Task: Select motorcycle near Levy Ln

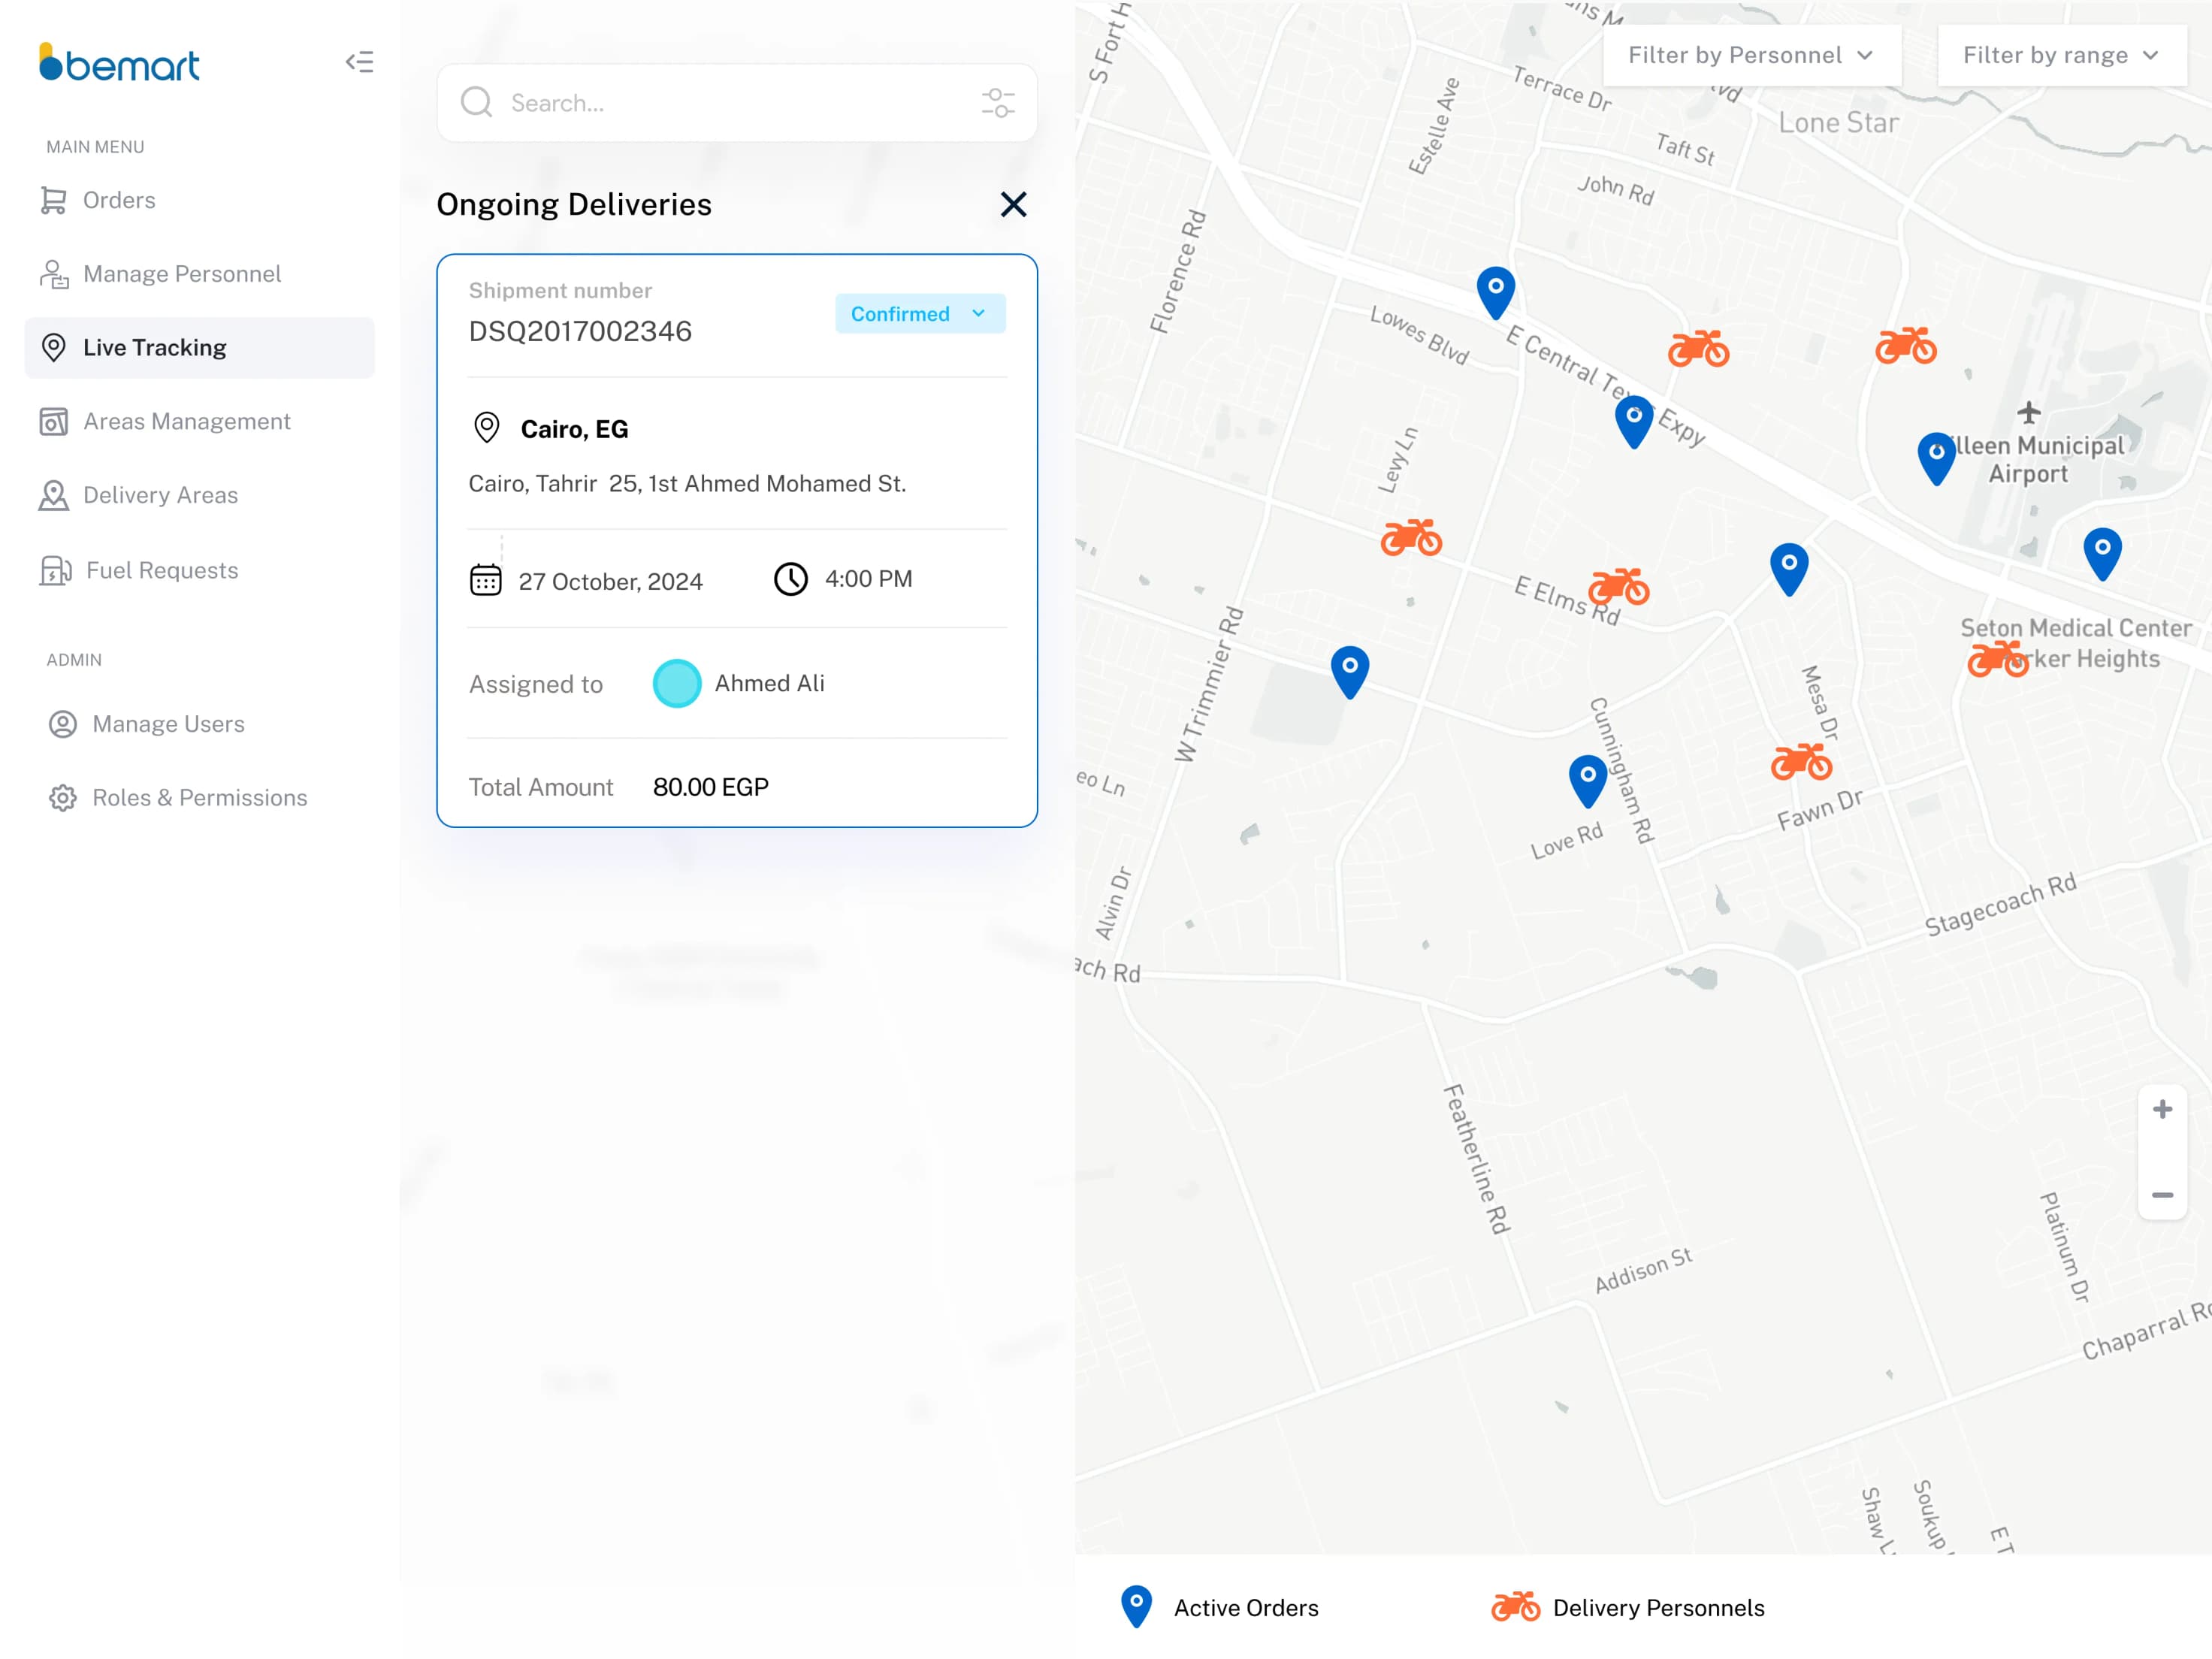Action: pyautogui.click(x=1411, y=537)
